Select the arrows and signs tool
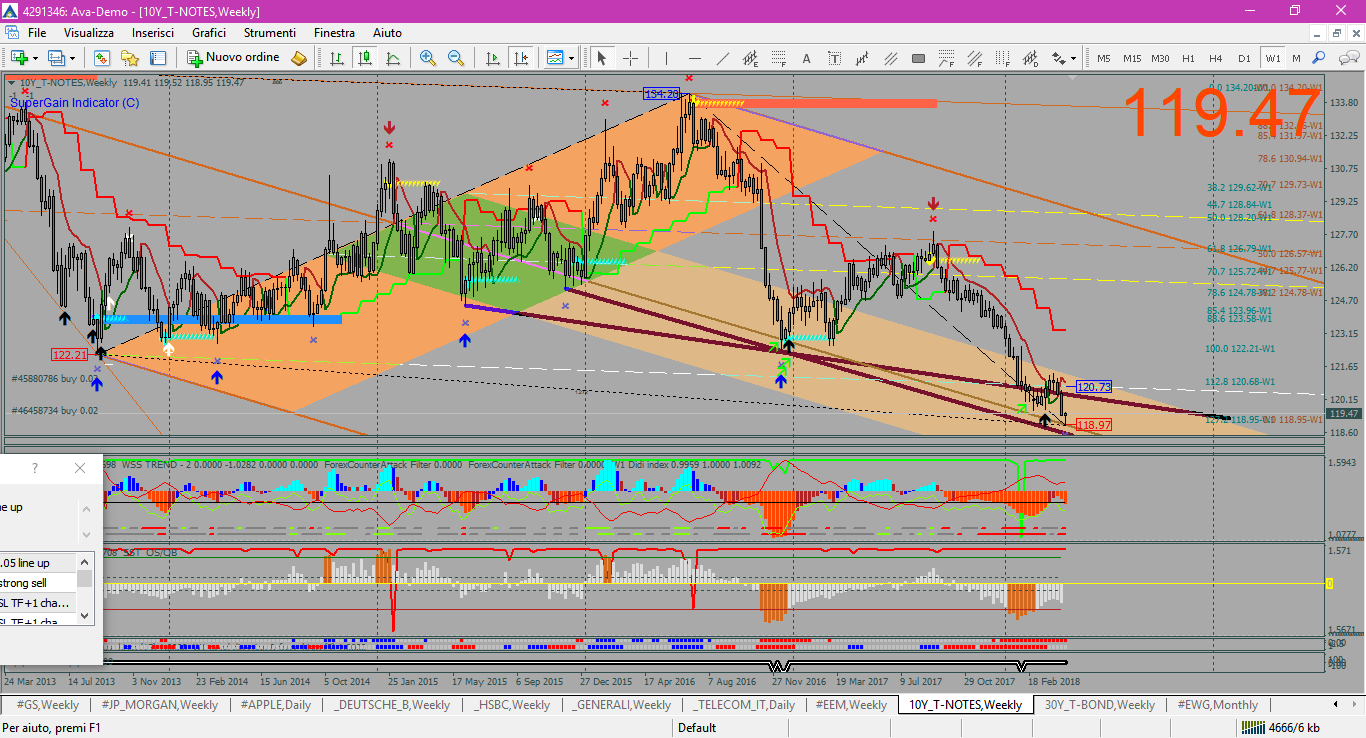This screenshot has width=1366, height=738. pyautogui.click(x=1058, y=58)
